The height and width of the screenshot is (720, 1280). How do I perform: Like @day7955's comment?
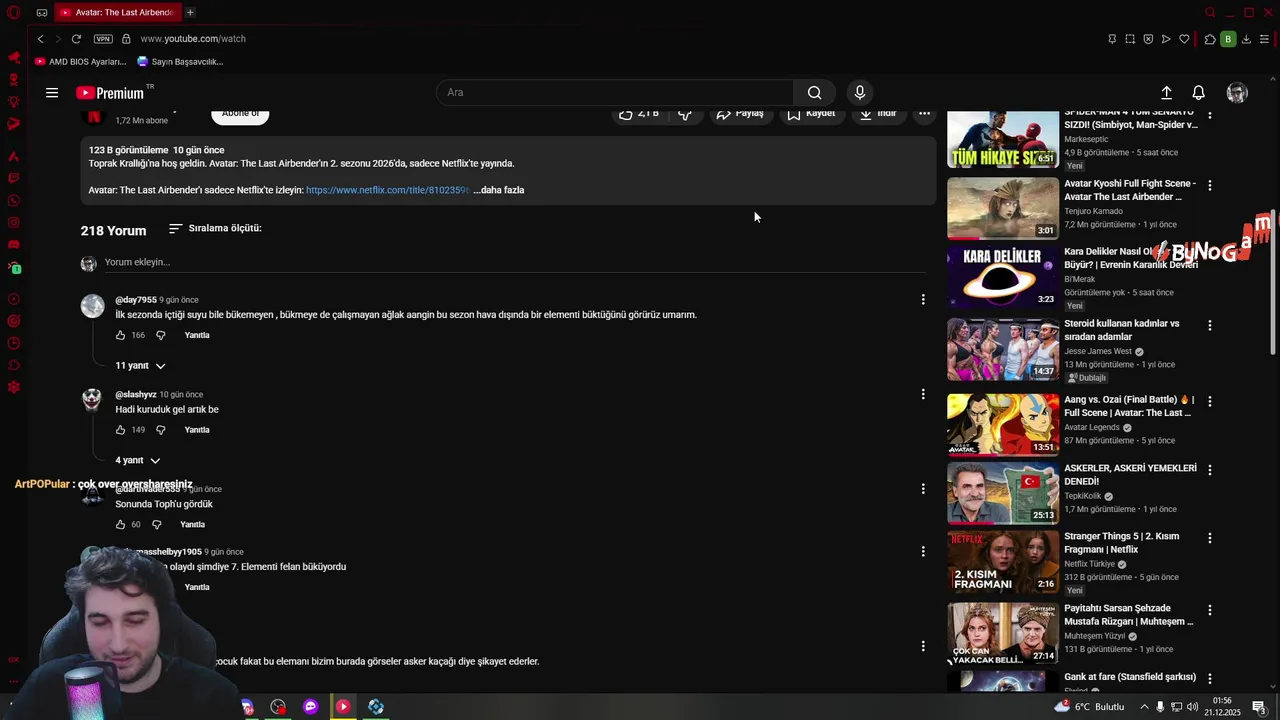120,335
